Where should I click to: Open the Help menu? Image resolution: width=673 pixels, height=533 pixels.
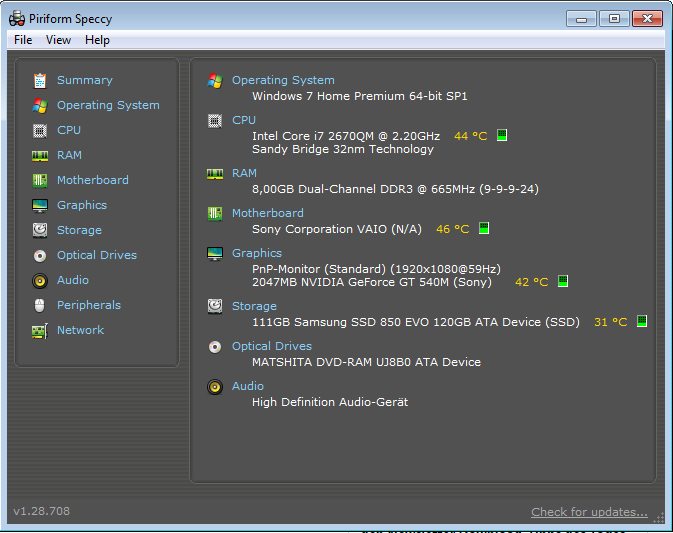[97, 40]
